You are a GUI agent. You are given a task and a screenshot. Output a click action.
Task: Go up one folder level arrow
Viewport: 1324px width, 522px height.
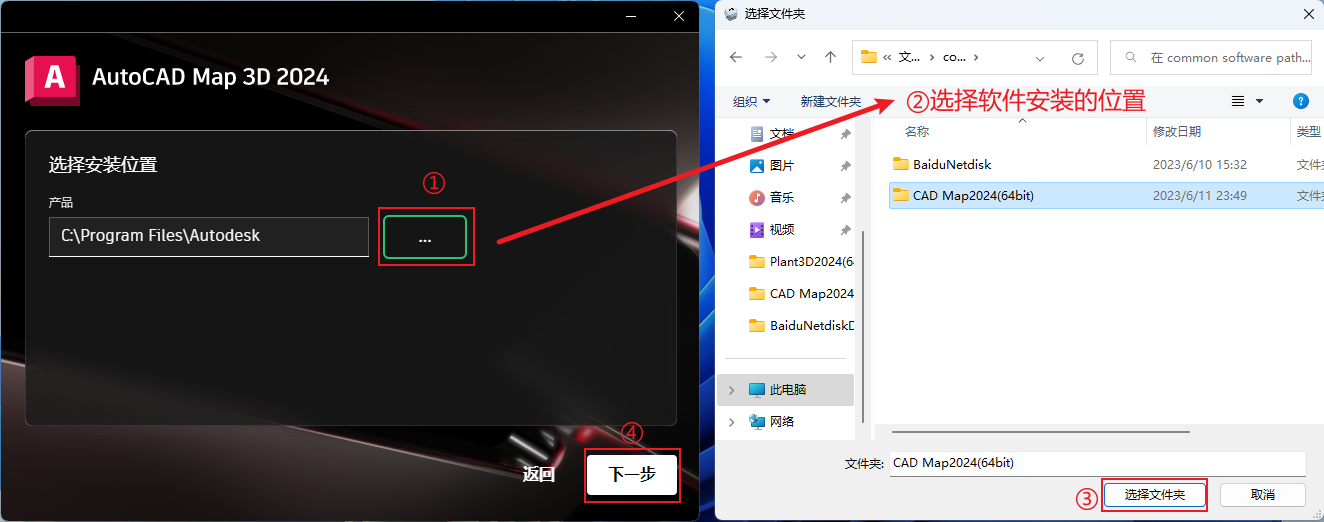pos(830,57)
